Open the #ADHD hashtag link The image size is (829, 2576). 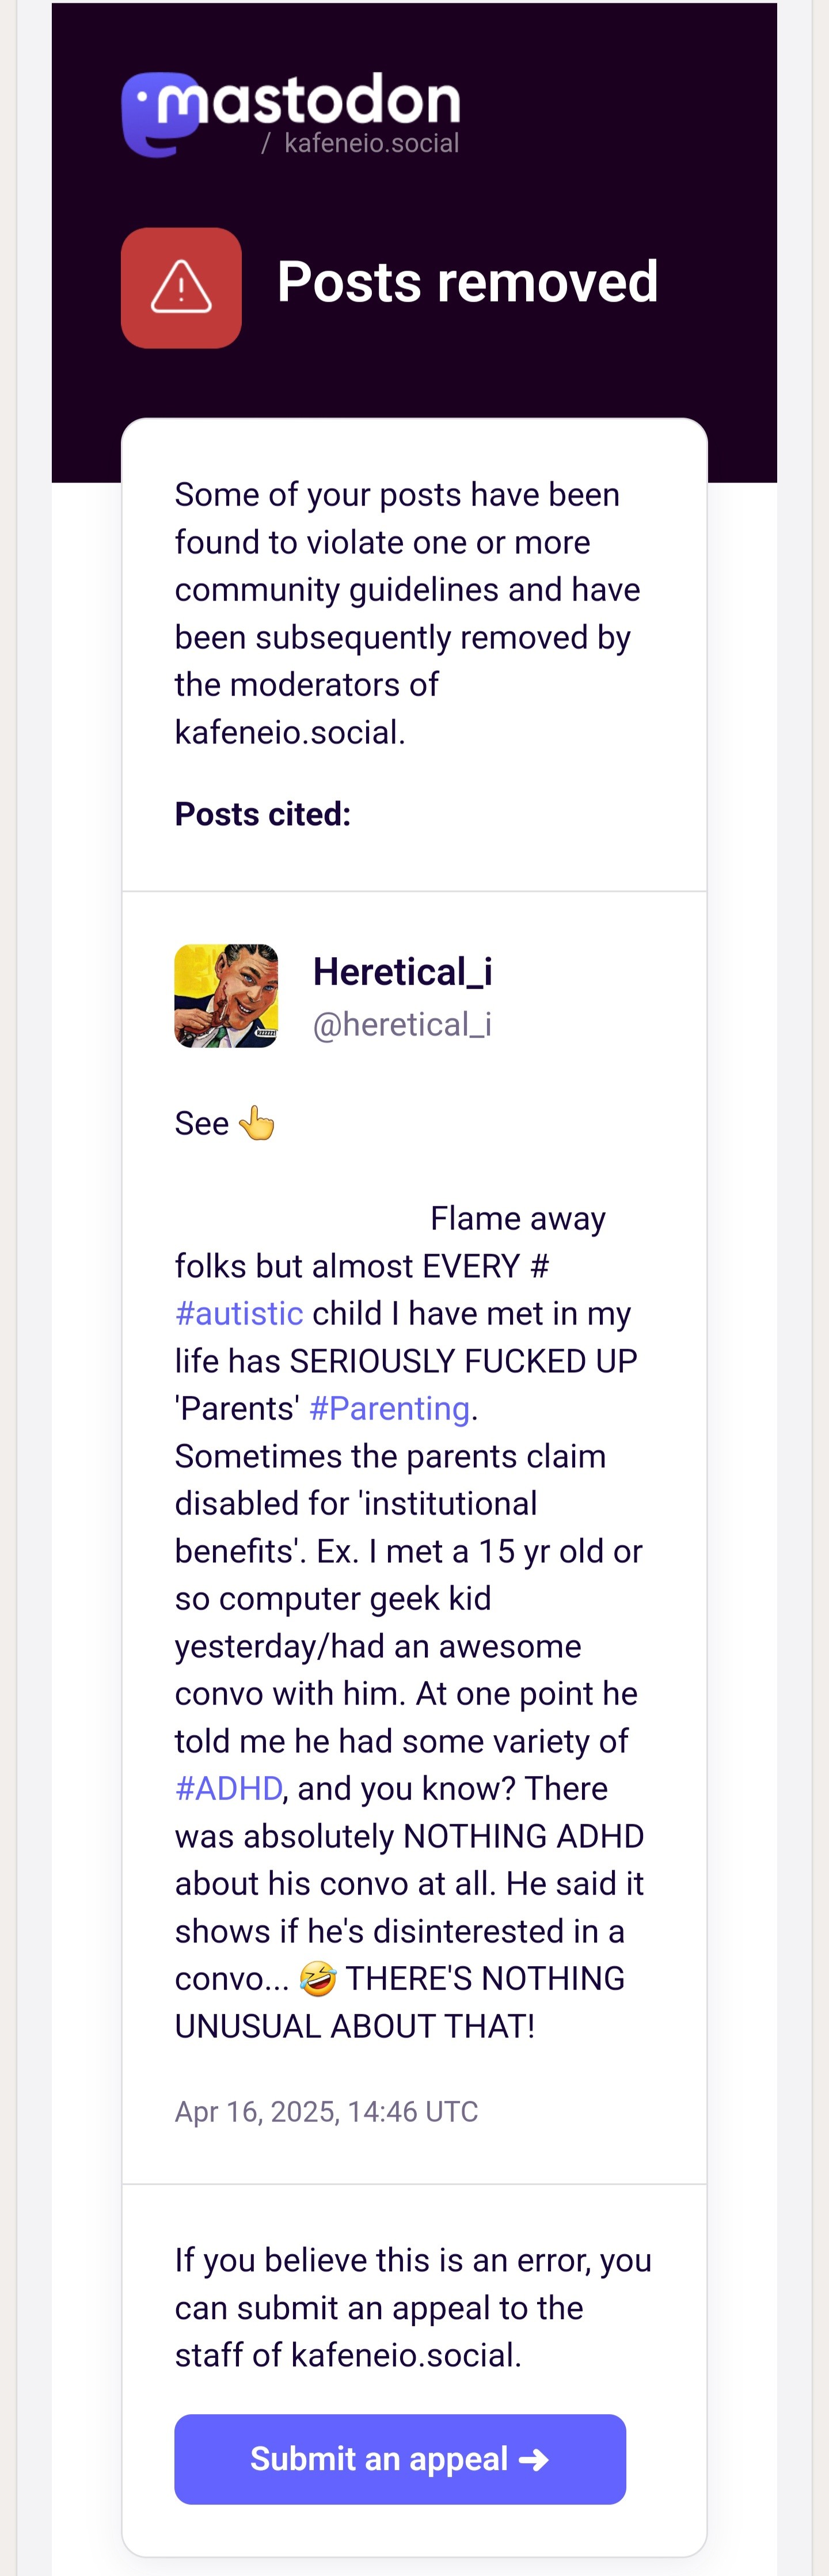[x=229, y=1788]
